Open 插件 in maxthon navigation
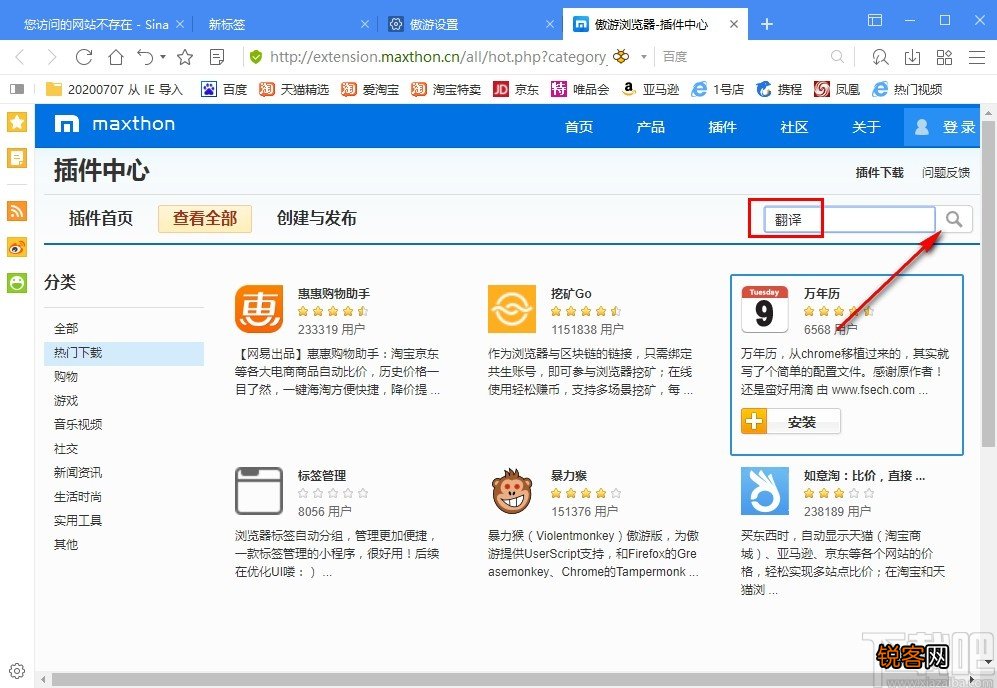 click(x=722, y=127)
